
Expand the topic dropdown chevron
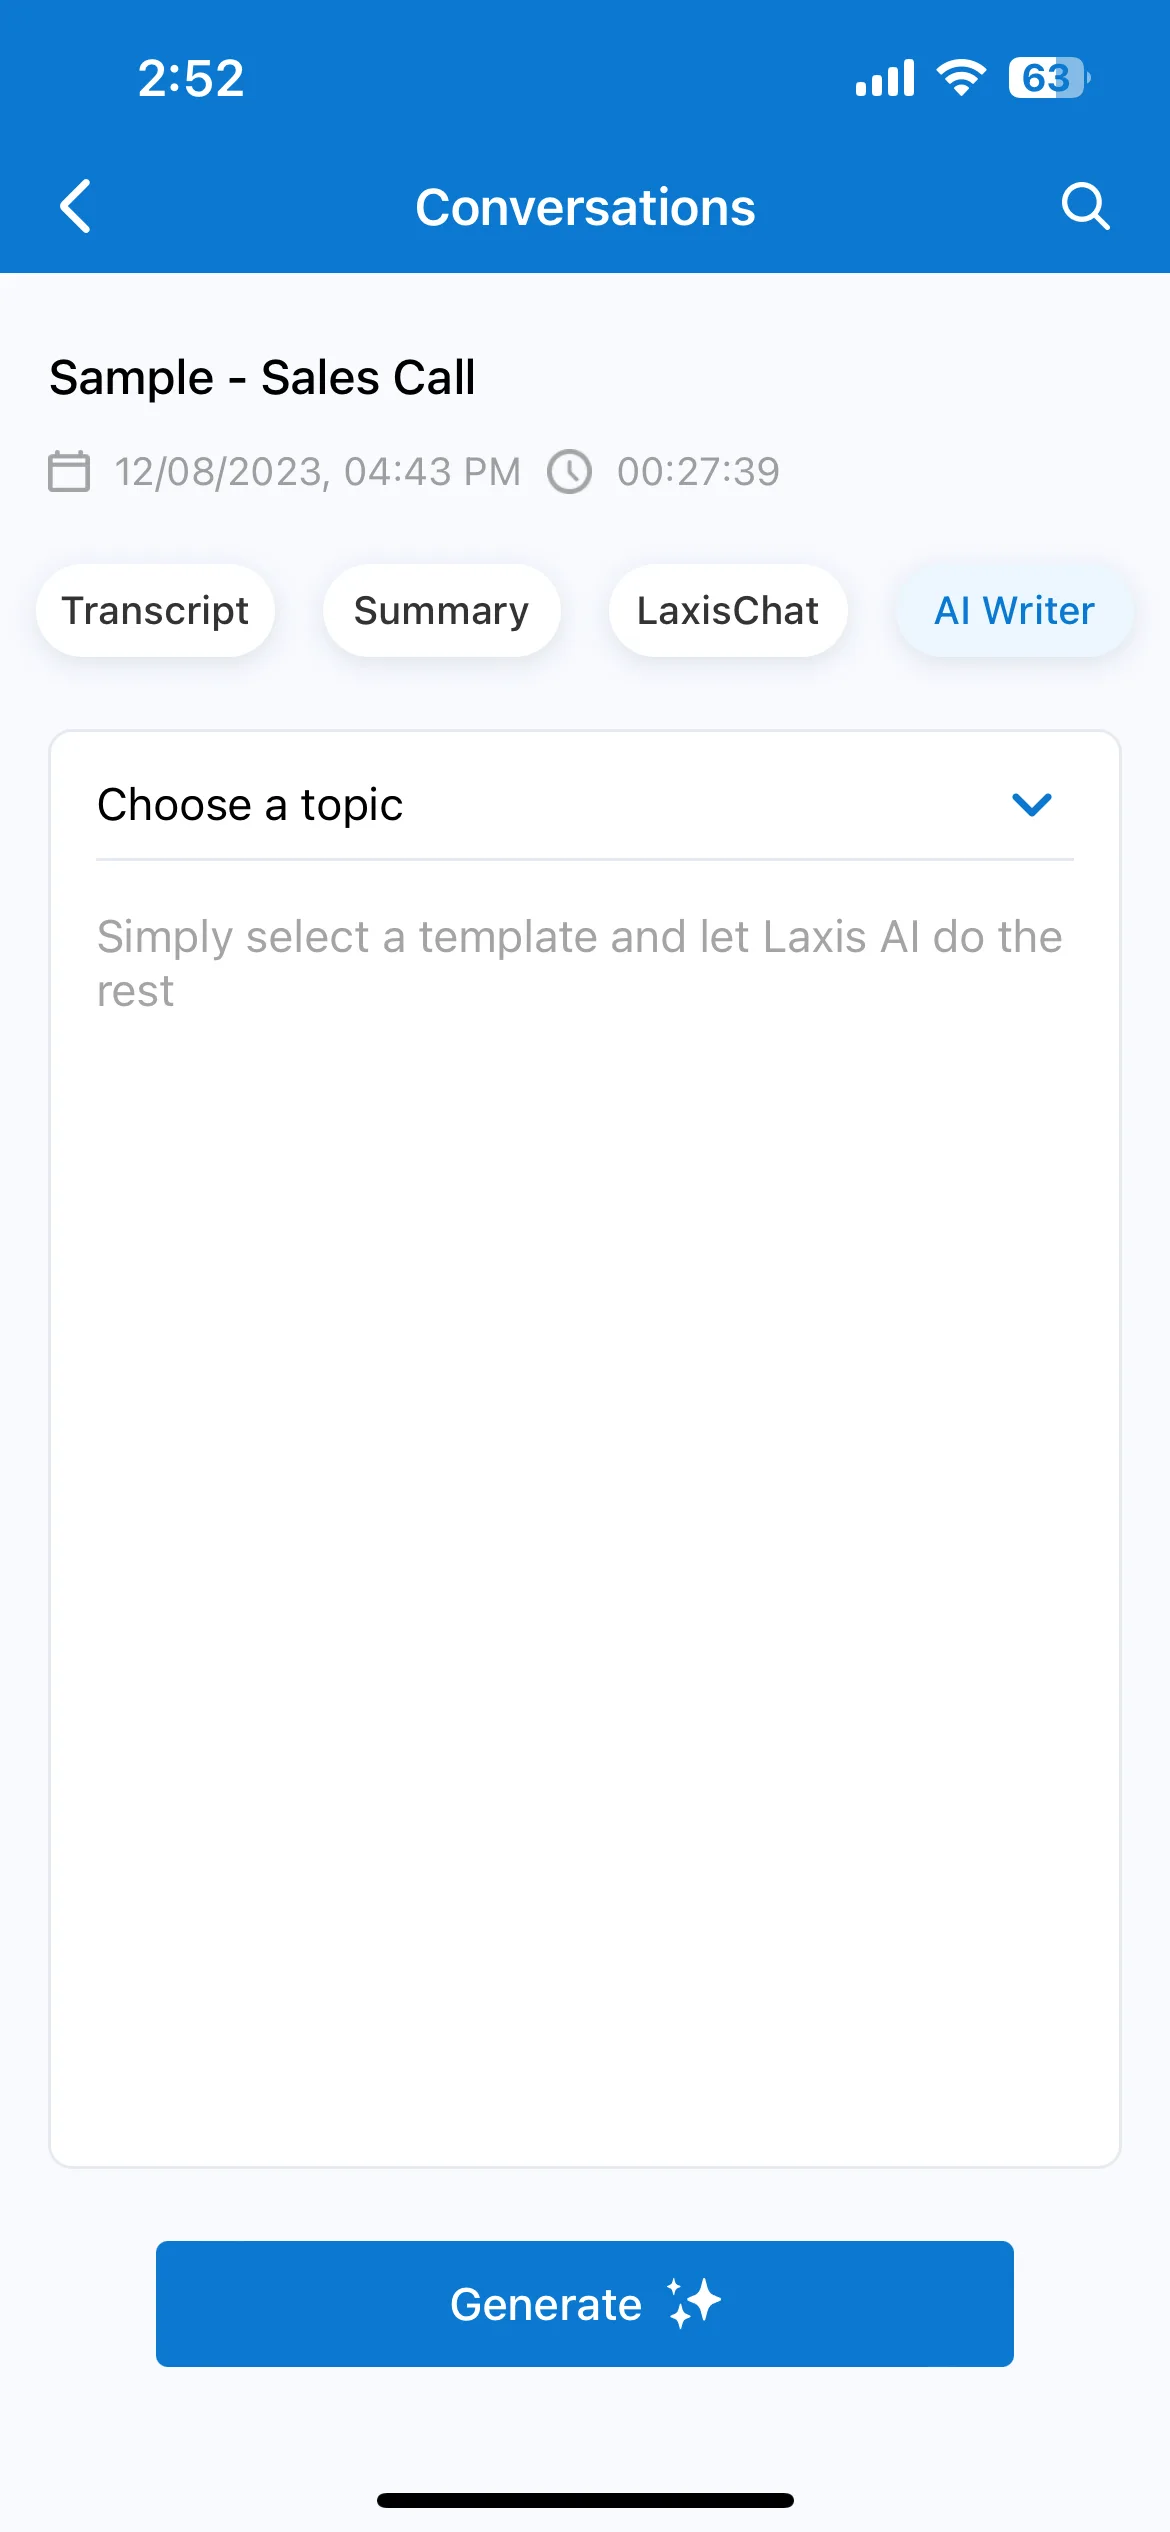point(1032,804)
